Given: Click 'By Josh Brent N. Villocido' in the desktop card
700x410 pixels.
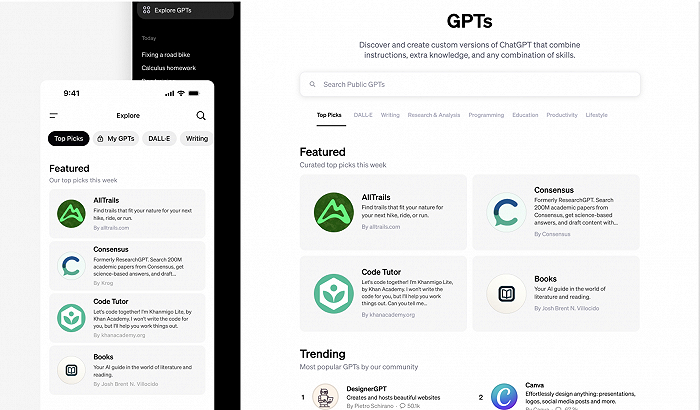Looking at the screenshot, I should click(x=567, y=308).
